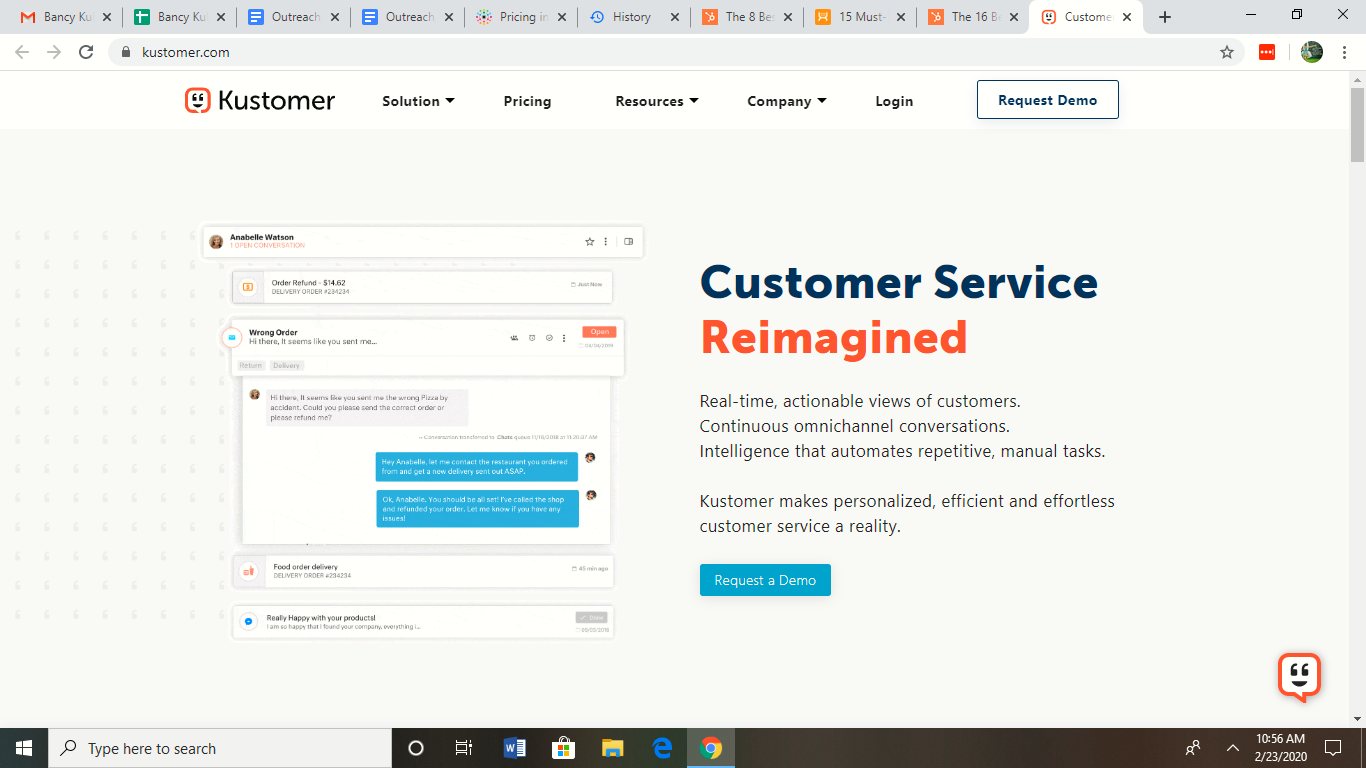Open Task View on the taskbar
This screenshot has width=1366, height=768.
point(464,748)
